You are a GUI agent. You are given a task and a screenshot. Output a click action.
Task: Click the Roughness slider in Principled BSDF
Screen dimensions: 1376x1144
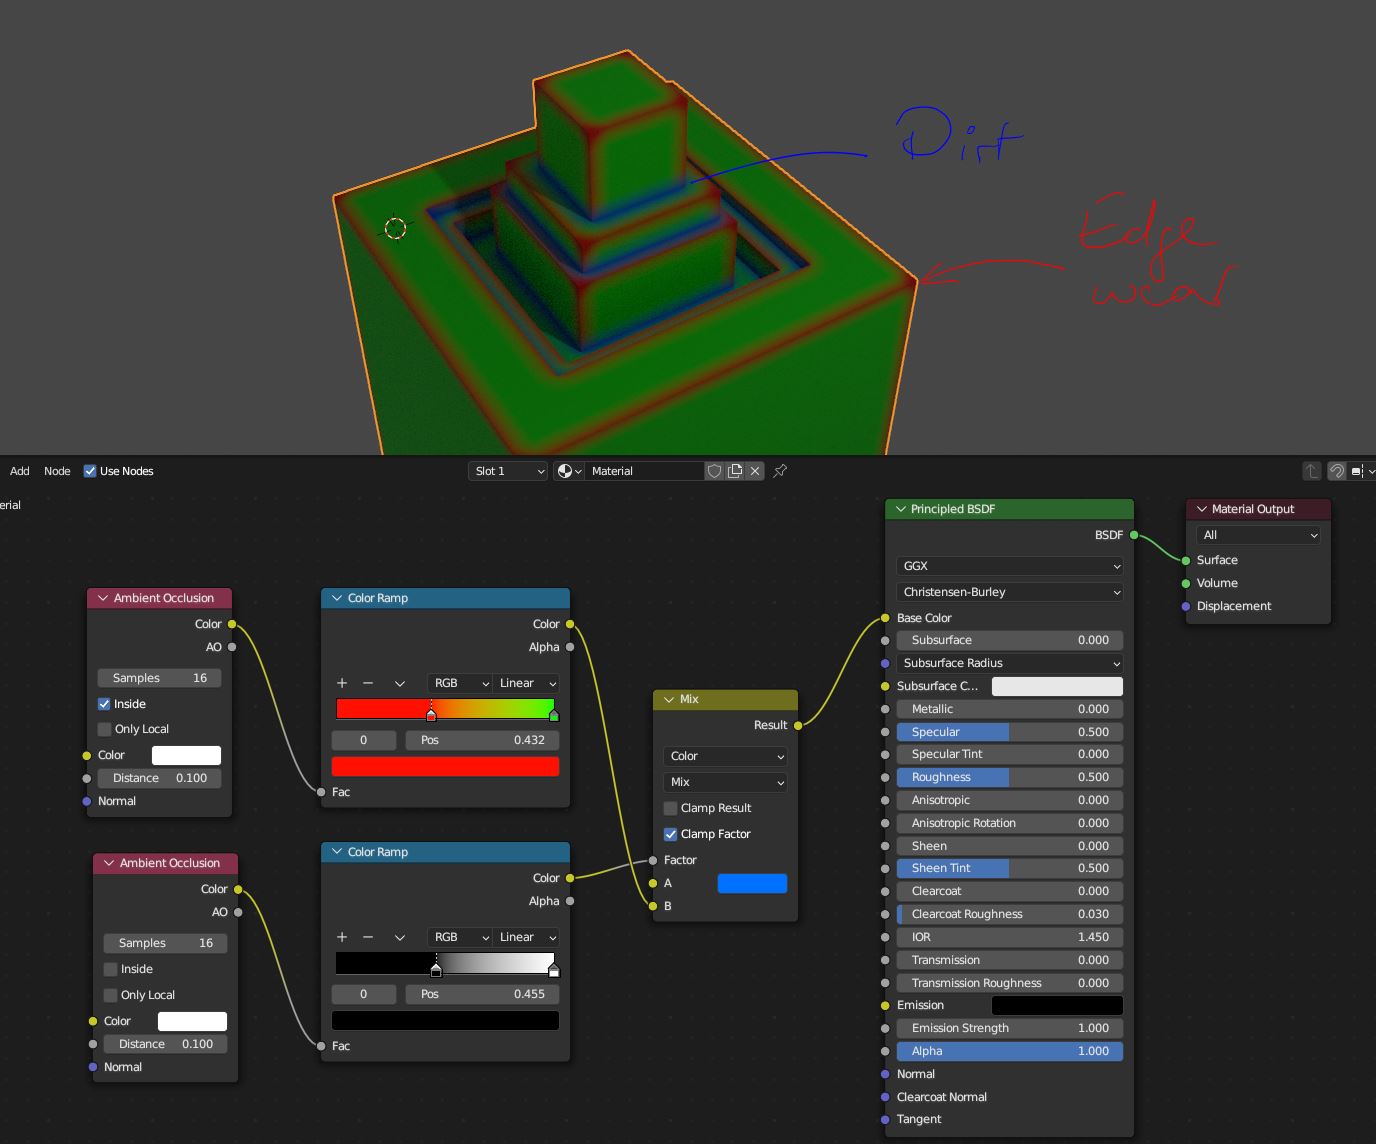[1009, 777]
